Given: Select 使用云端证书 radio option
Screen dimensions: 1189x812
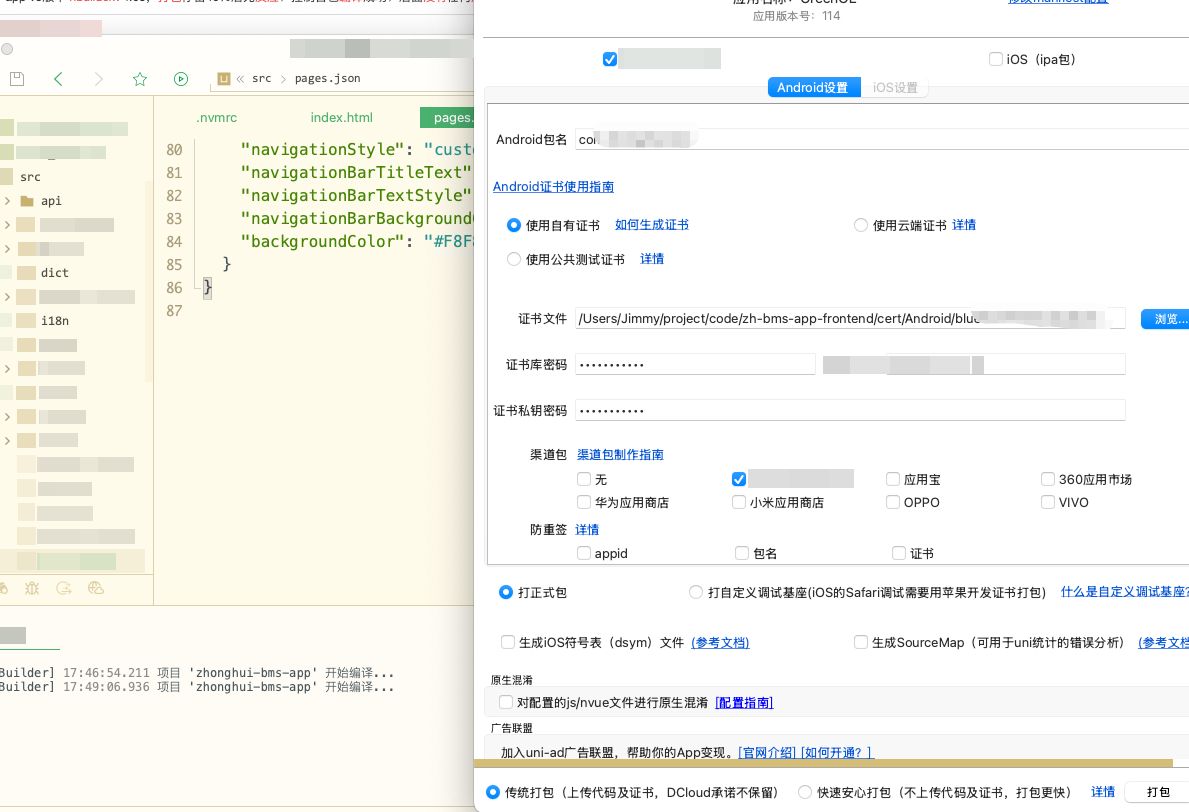Looking at the screenshot, I should 861,225.
